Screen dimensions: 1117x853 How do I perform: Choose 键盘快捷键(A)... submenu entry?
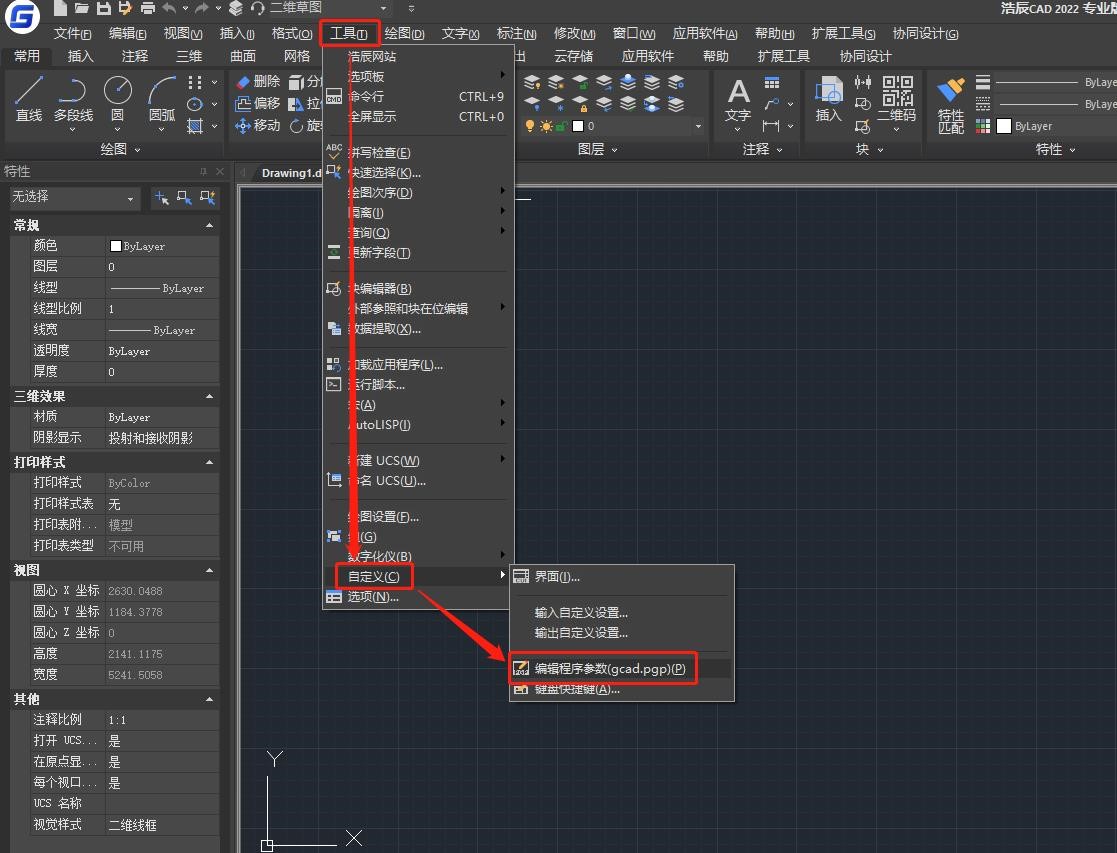[621, 689]
